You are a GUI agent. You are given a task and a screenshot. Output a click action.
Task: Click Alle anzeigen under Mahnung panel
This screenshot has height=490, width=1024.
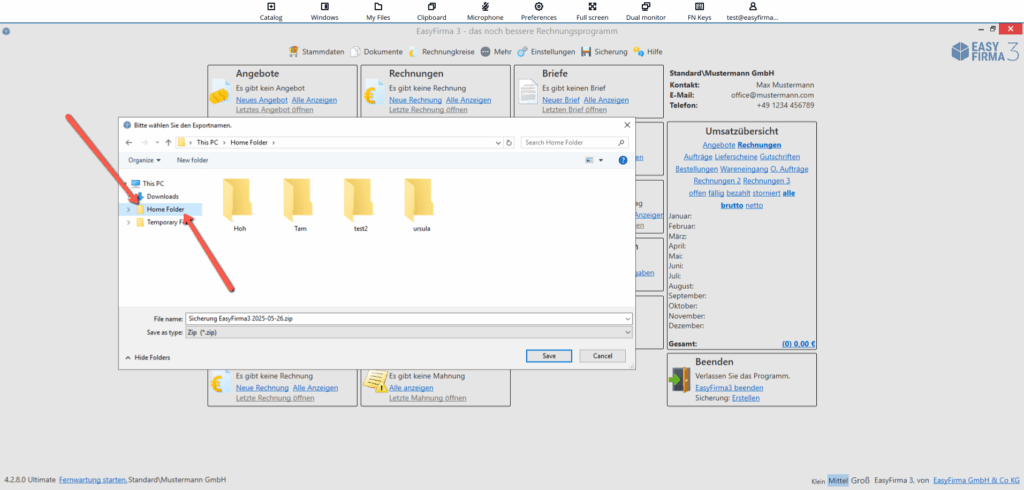pos(411,387)
